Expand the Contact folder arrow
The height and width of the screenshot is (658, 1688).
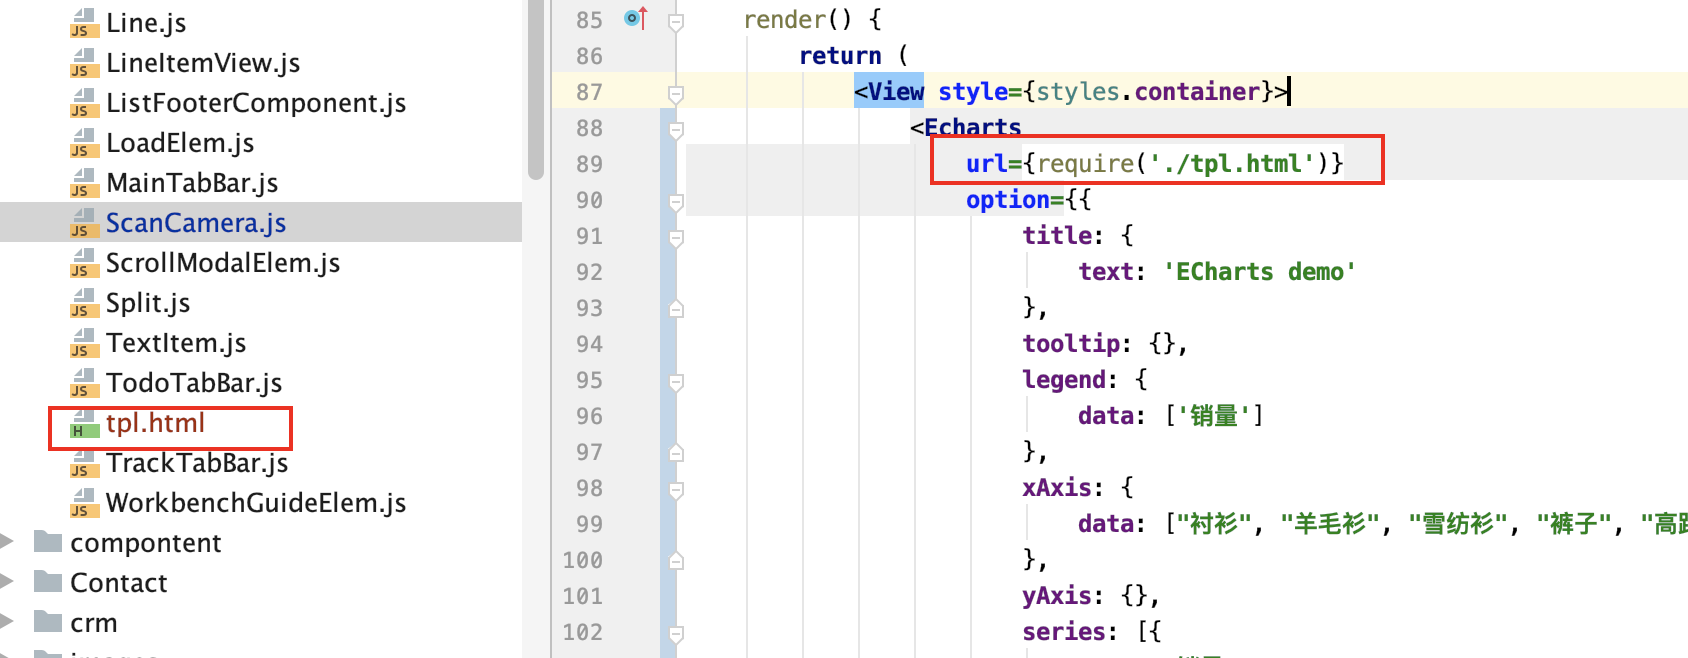coord(7,582)
